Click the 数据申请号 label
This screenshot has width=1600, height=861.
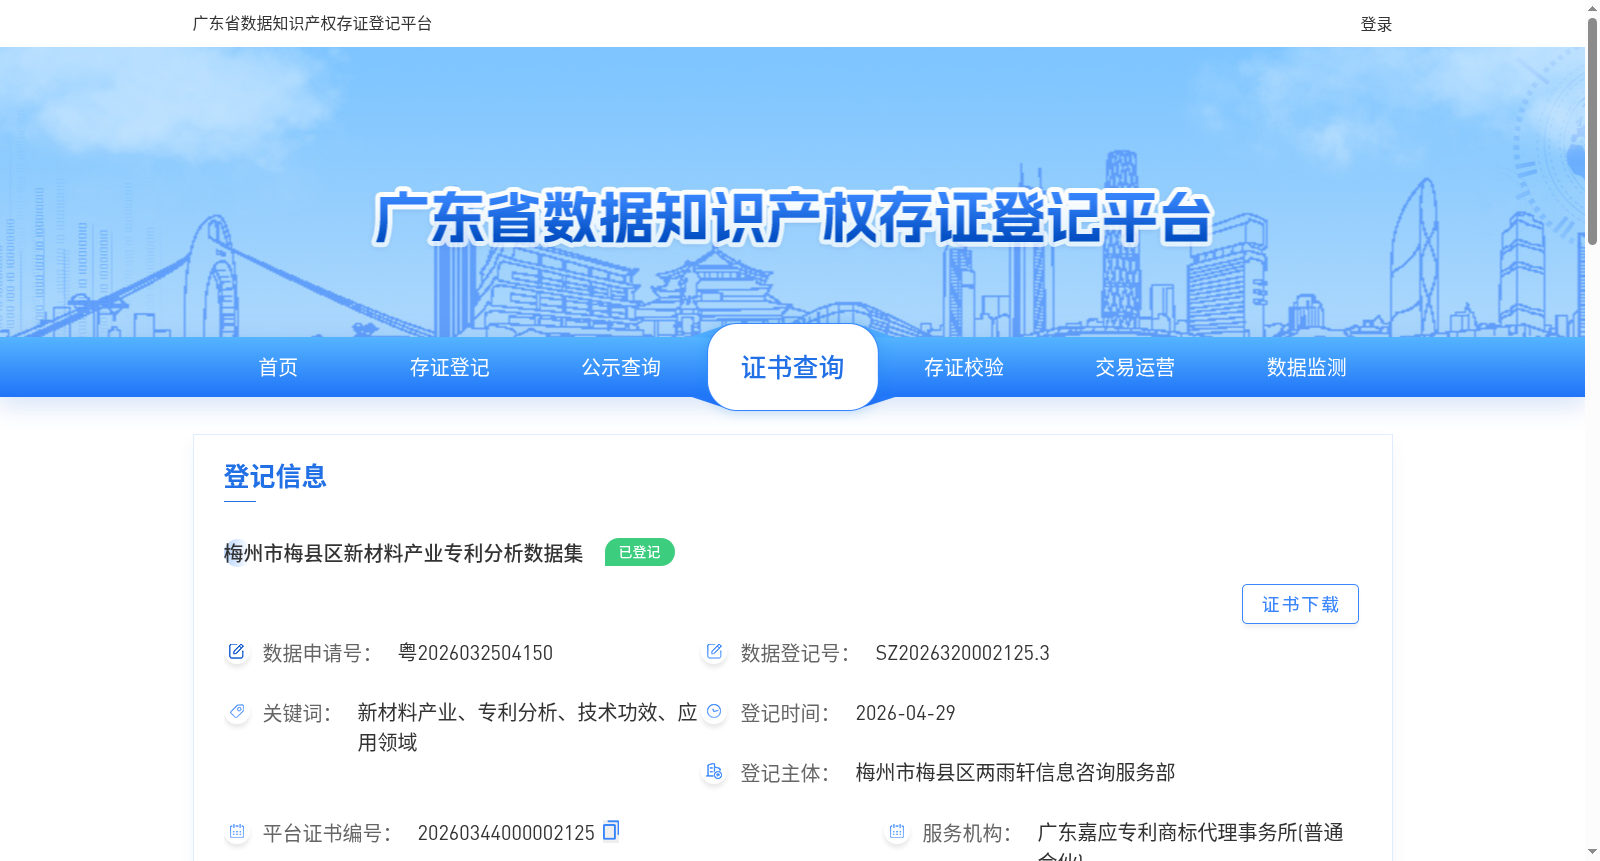[x=317, y=653]
